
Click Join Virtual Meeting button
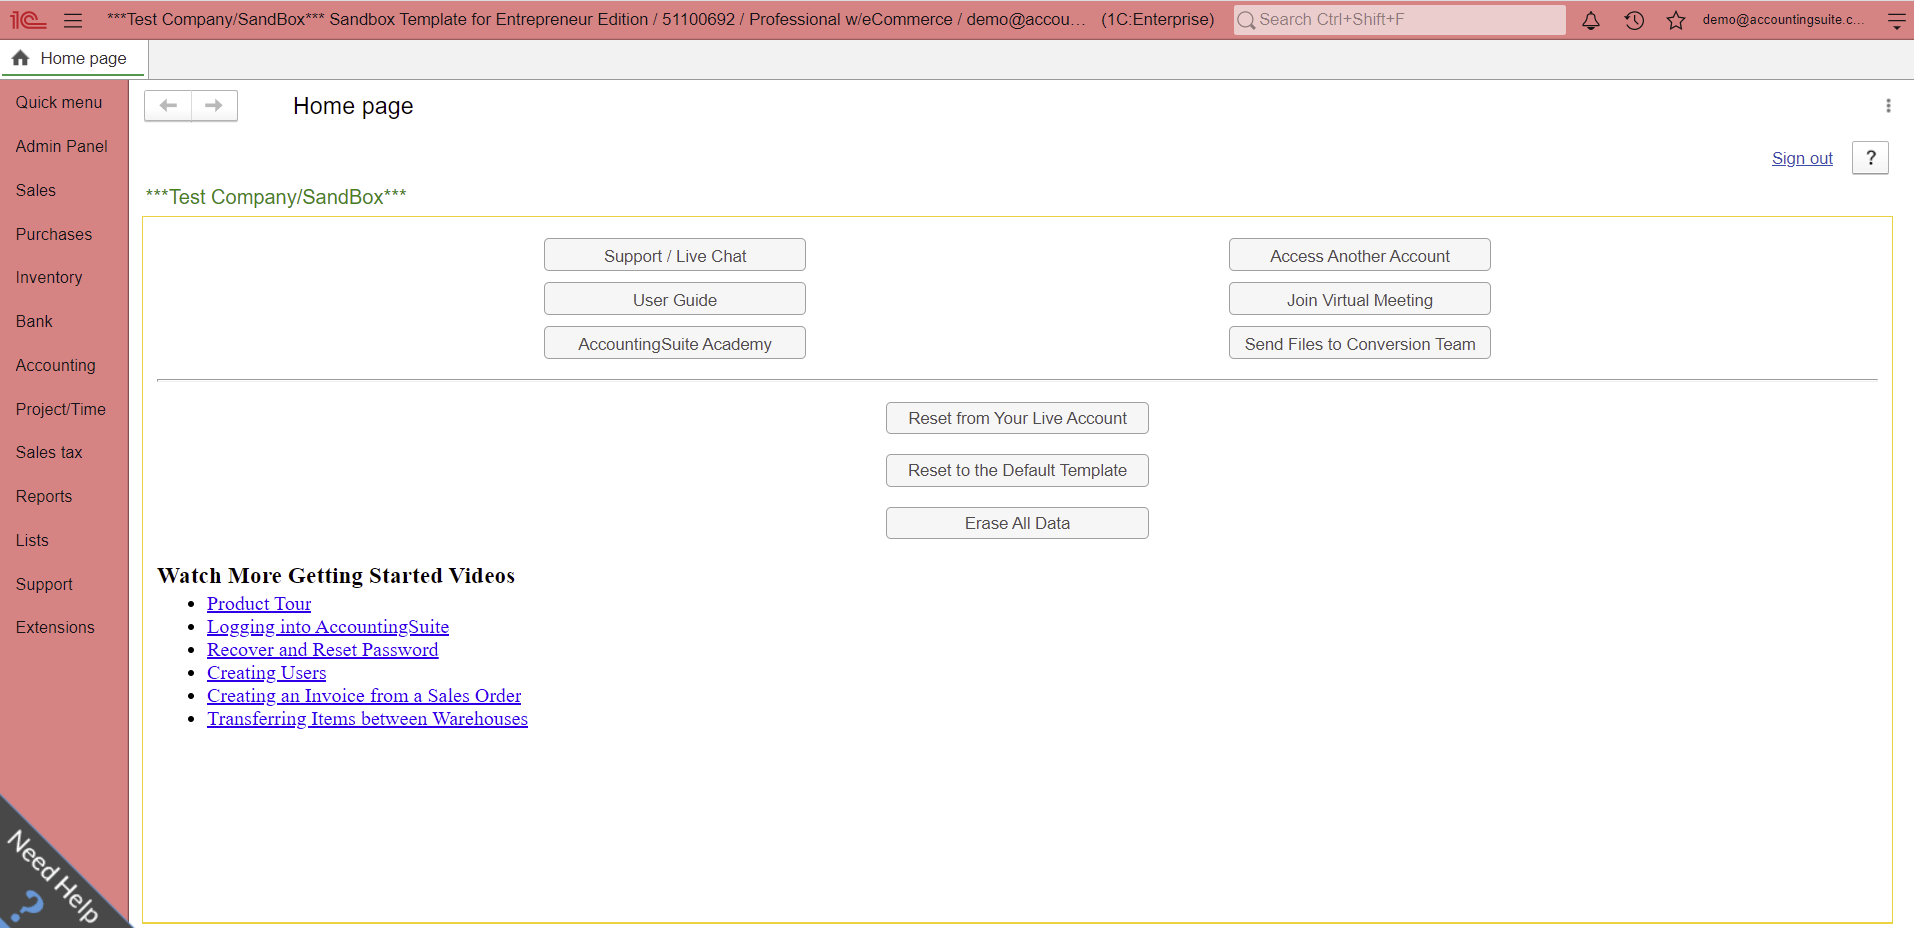tap(1360, 299)
